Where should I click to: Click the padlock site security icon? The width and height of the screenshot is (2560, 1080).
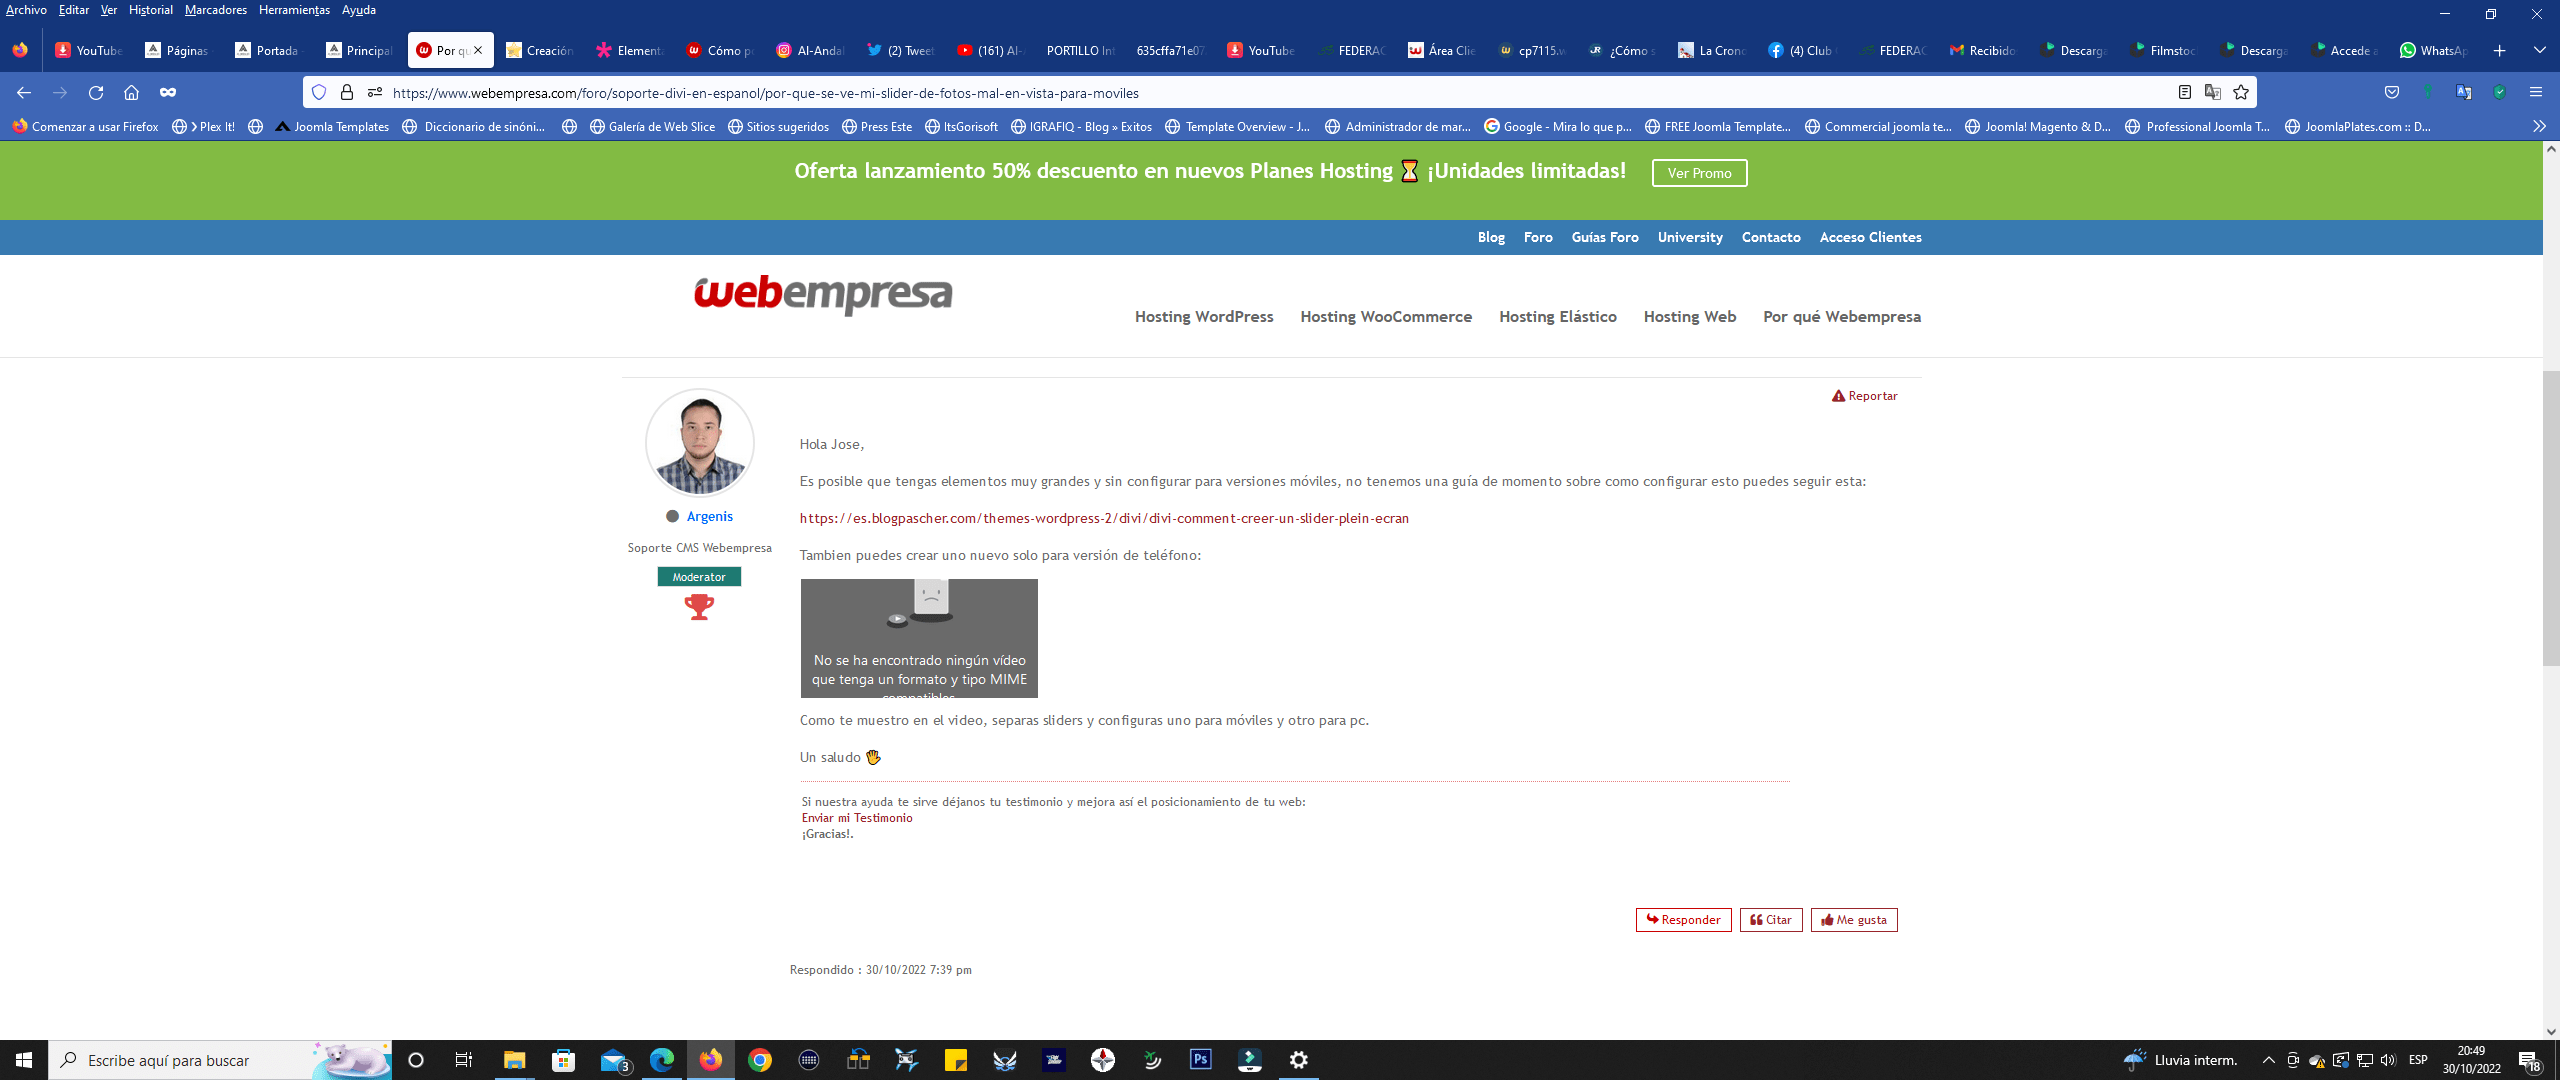click(x=347, y=92)
